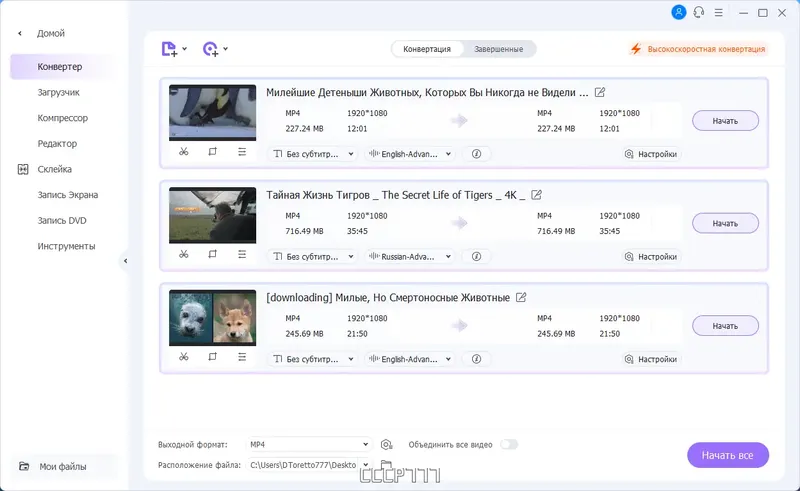800x491 pixels.
Task: Click the load DVD disc icon
Action: [x=210, y=49]
